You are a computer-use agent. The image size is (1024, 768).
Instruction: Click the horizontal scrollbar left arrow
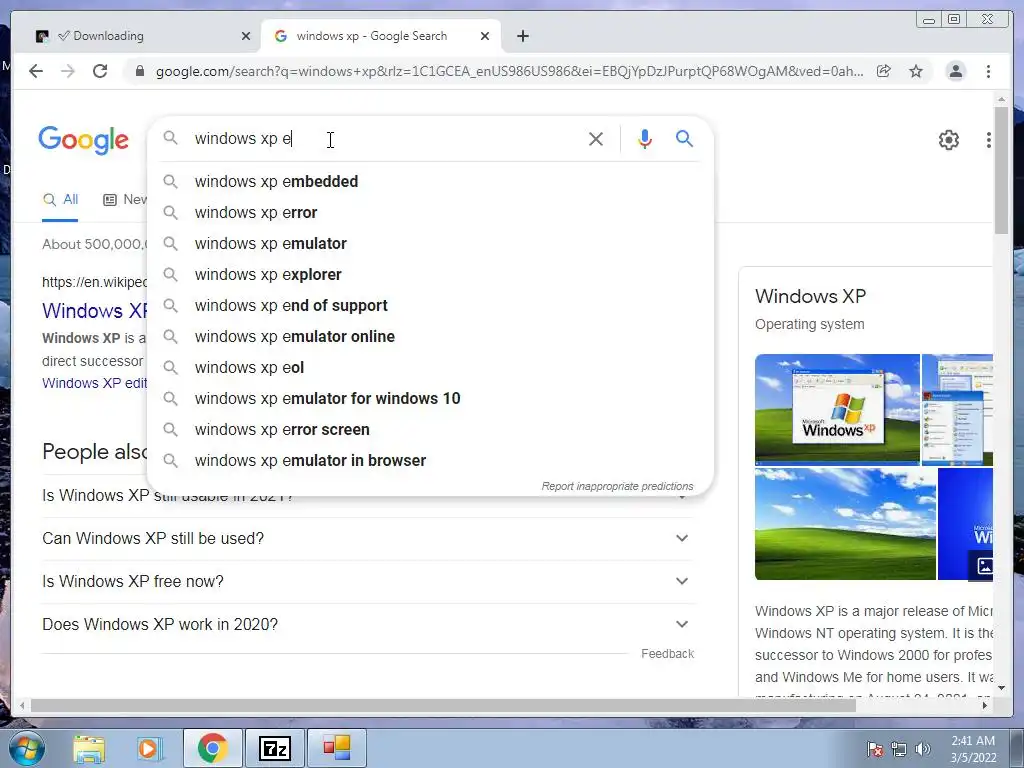pos(23,705)
